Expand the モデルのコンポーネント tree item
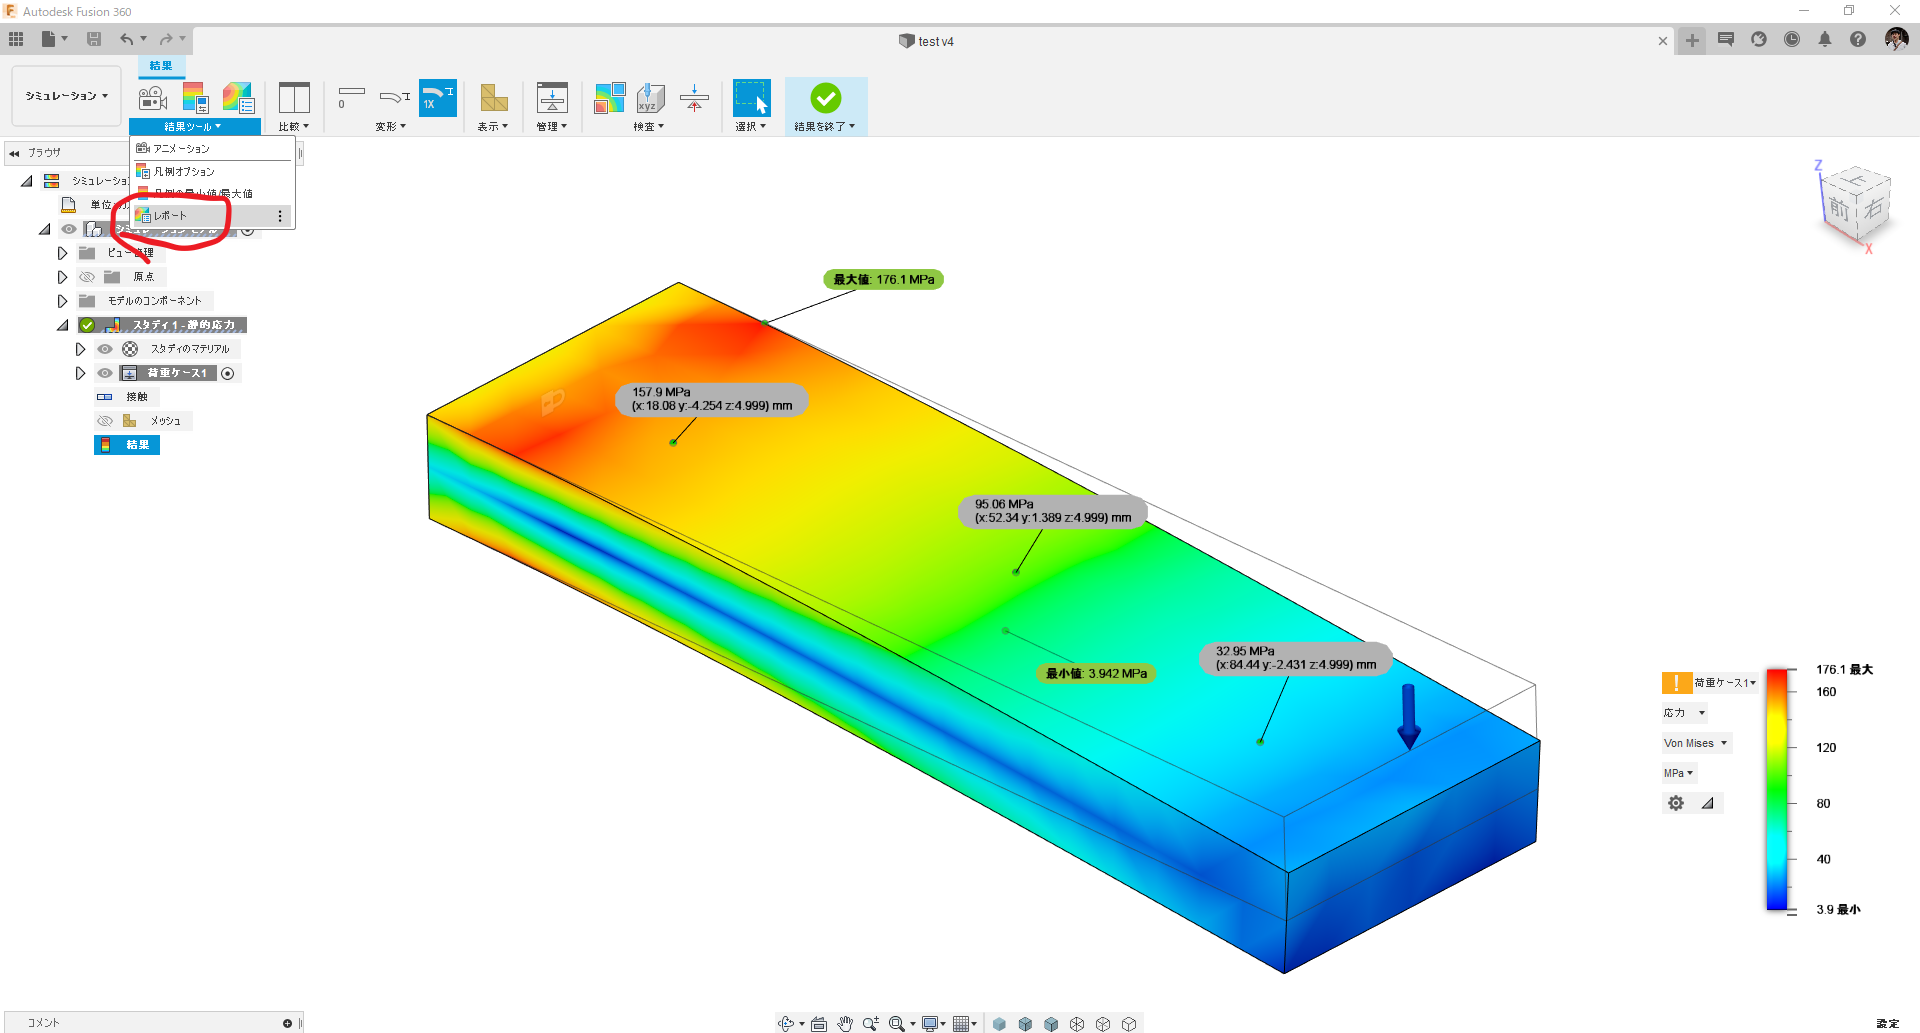The image size is (1920, 1033). click(x=62, y=300)
